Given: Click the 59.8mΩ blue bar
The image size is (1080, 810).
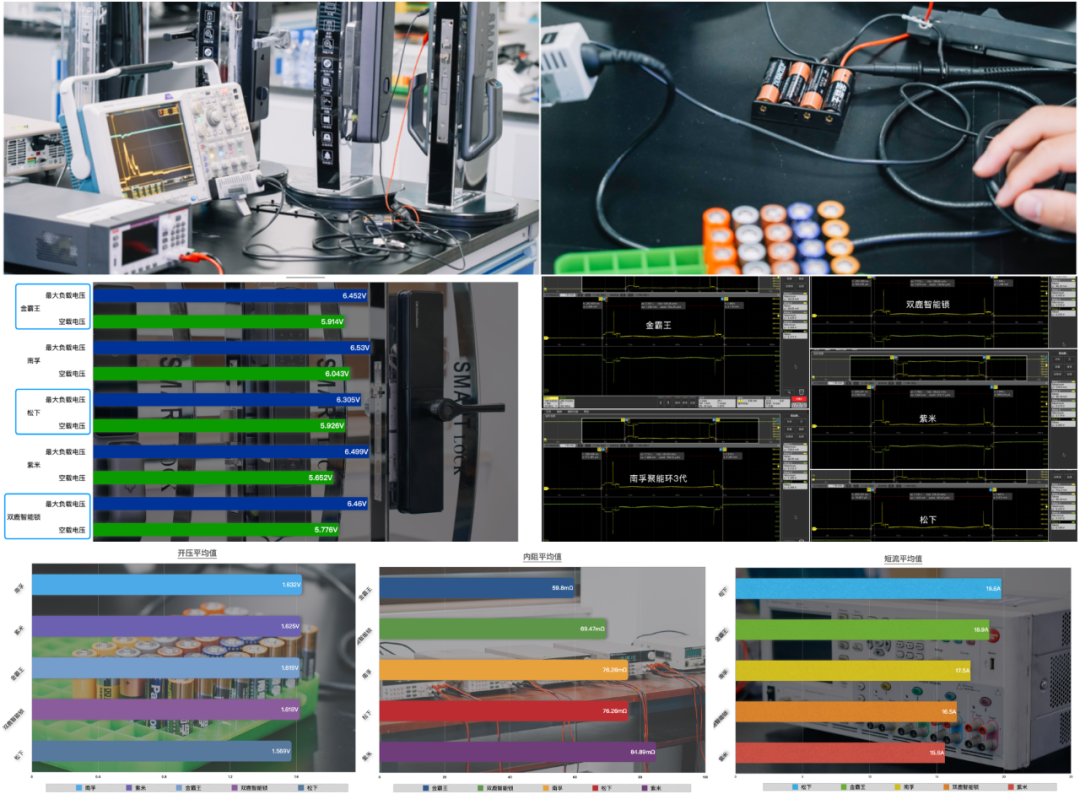Looking at the screenshot, I should tap(477, 588).
